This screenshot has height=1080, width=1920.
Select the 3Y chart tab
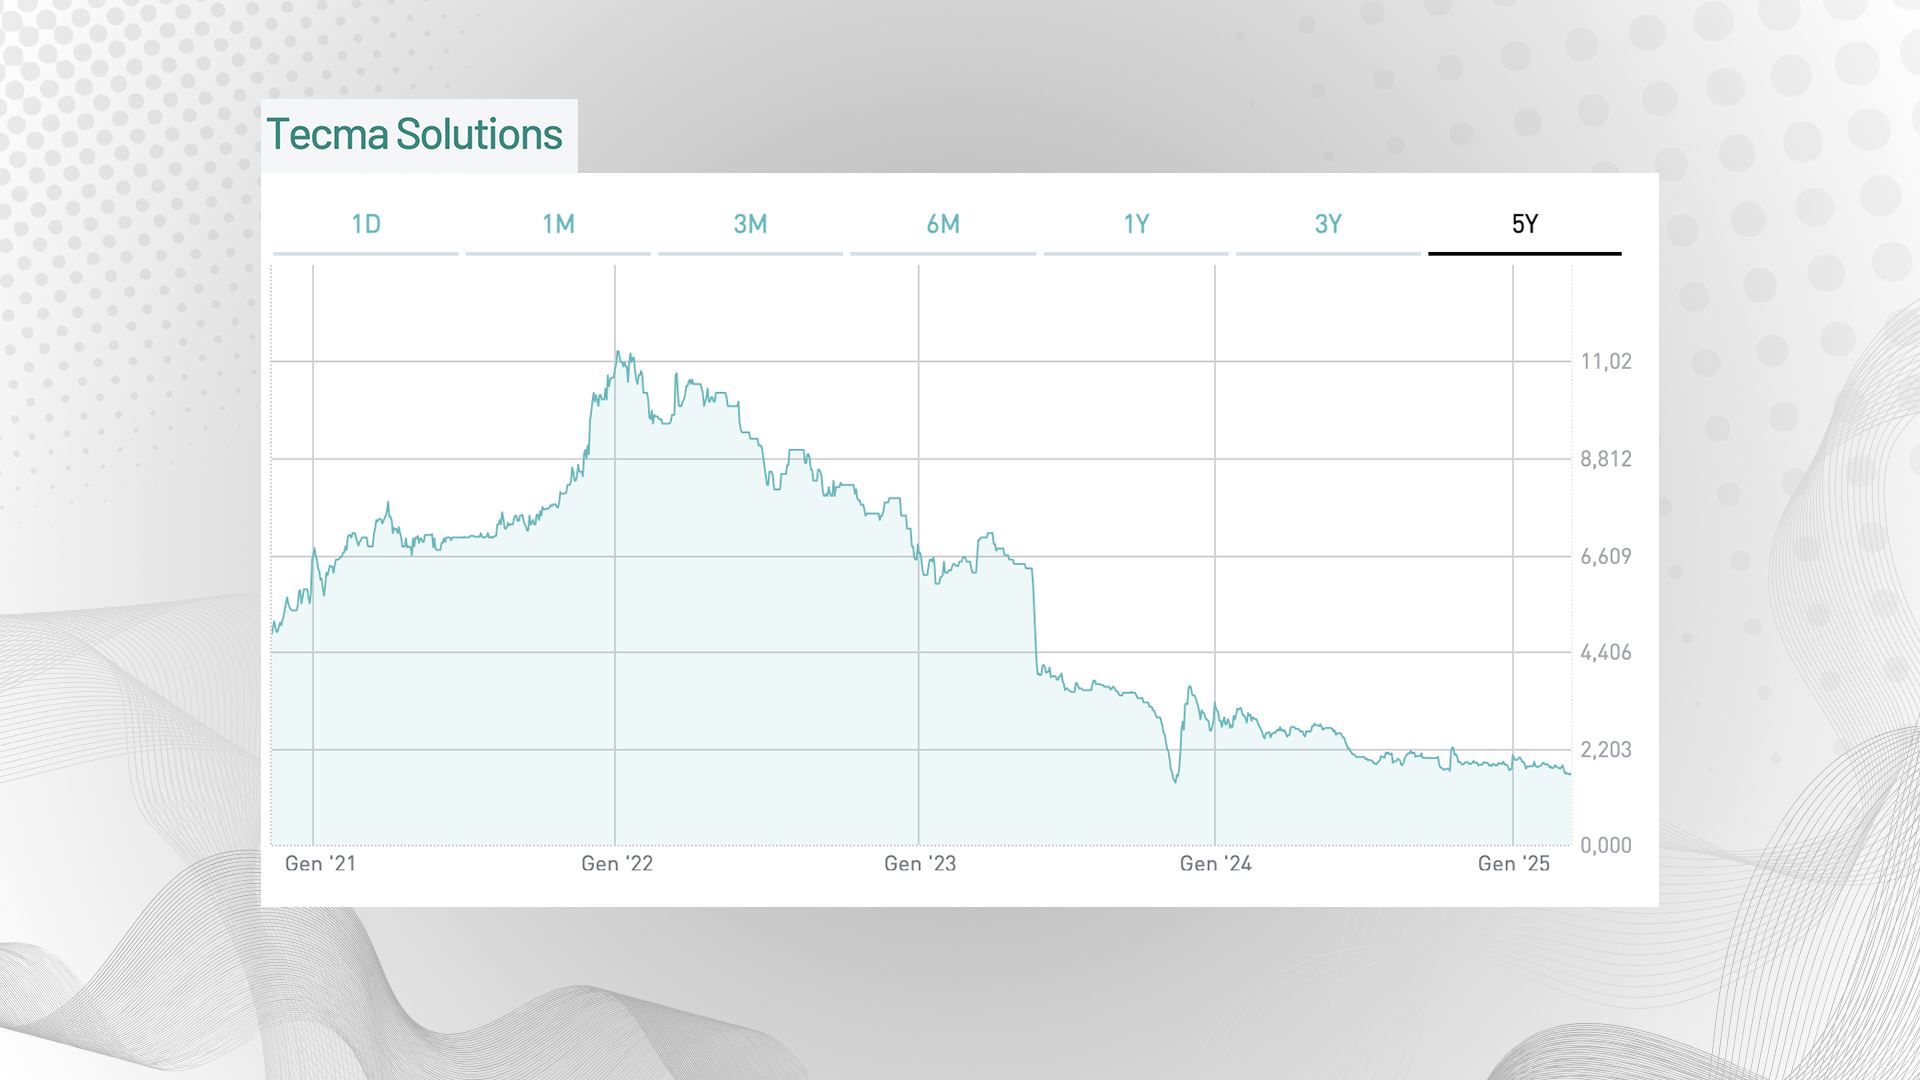point(1328,224)
